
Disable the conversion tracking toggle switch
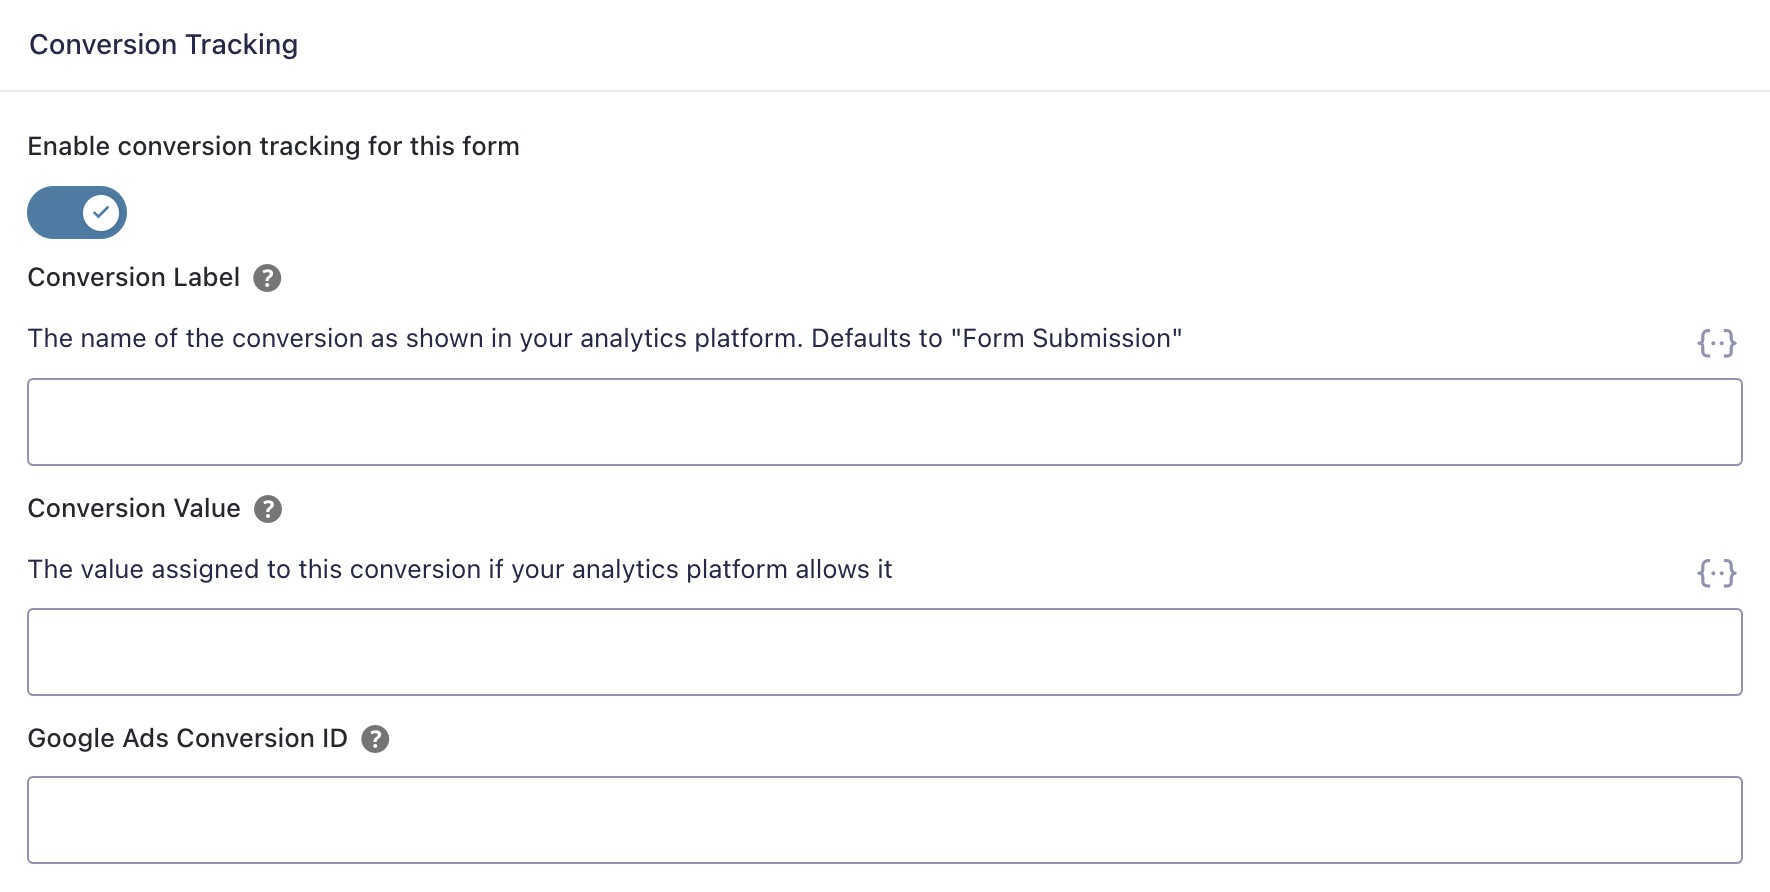pos(77,212)
